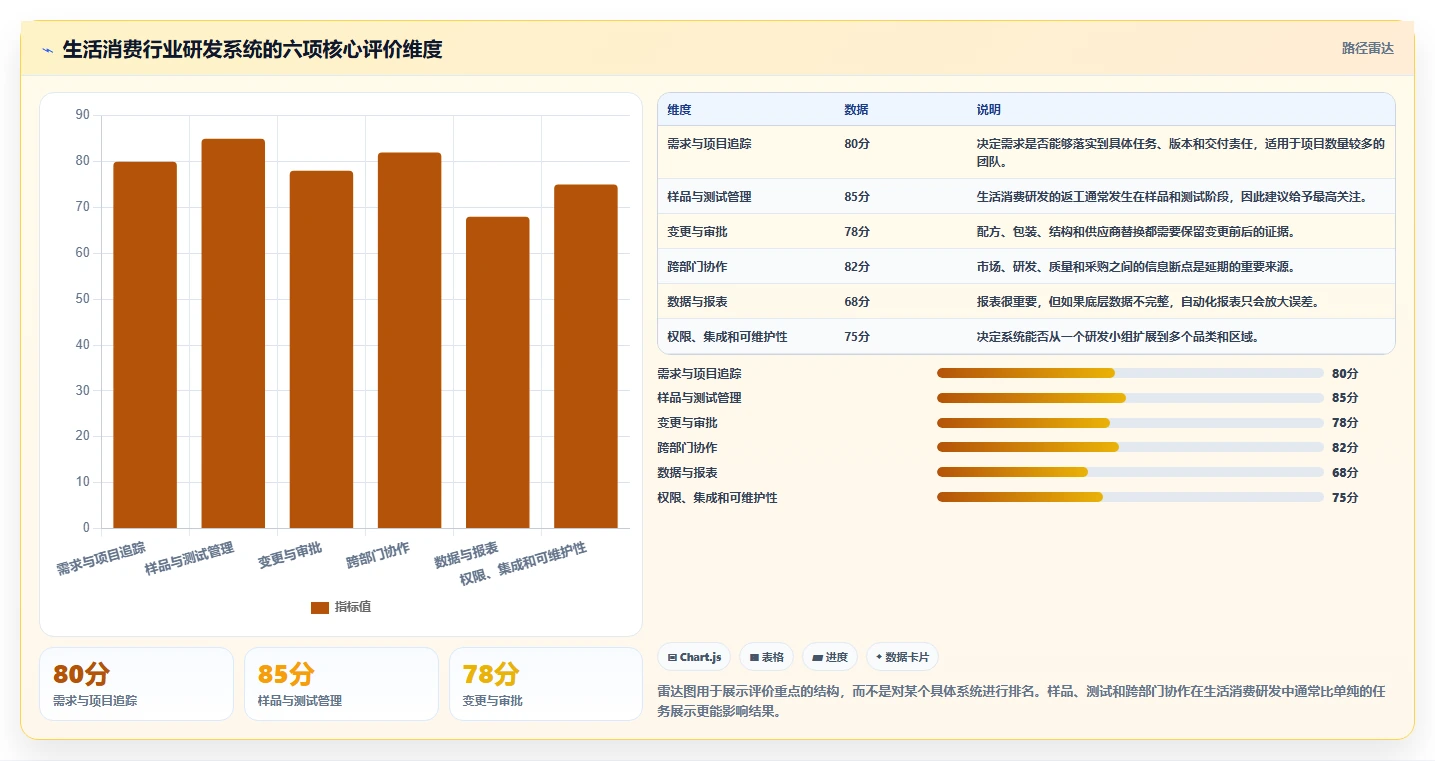Select the 数据卡片 tag chip

click(x=902, y=657)
